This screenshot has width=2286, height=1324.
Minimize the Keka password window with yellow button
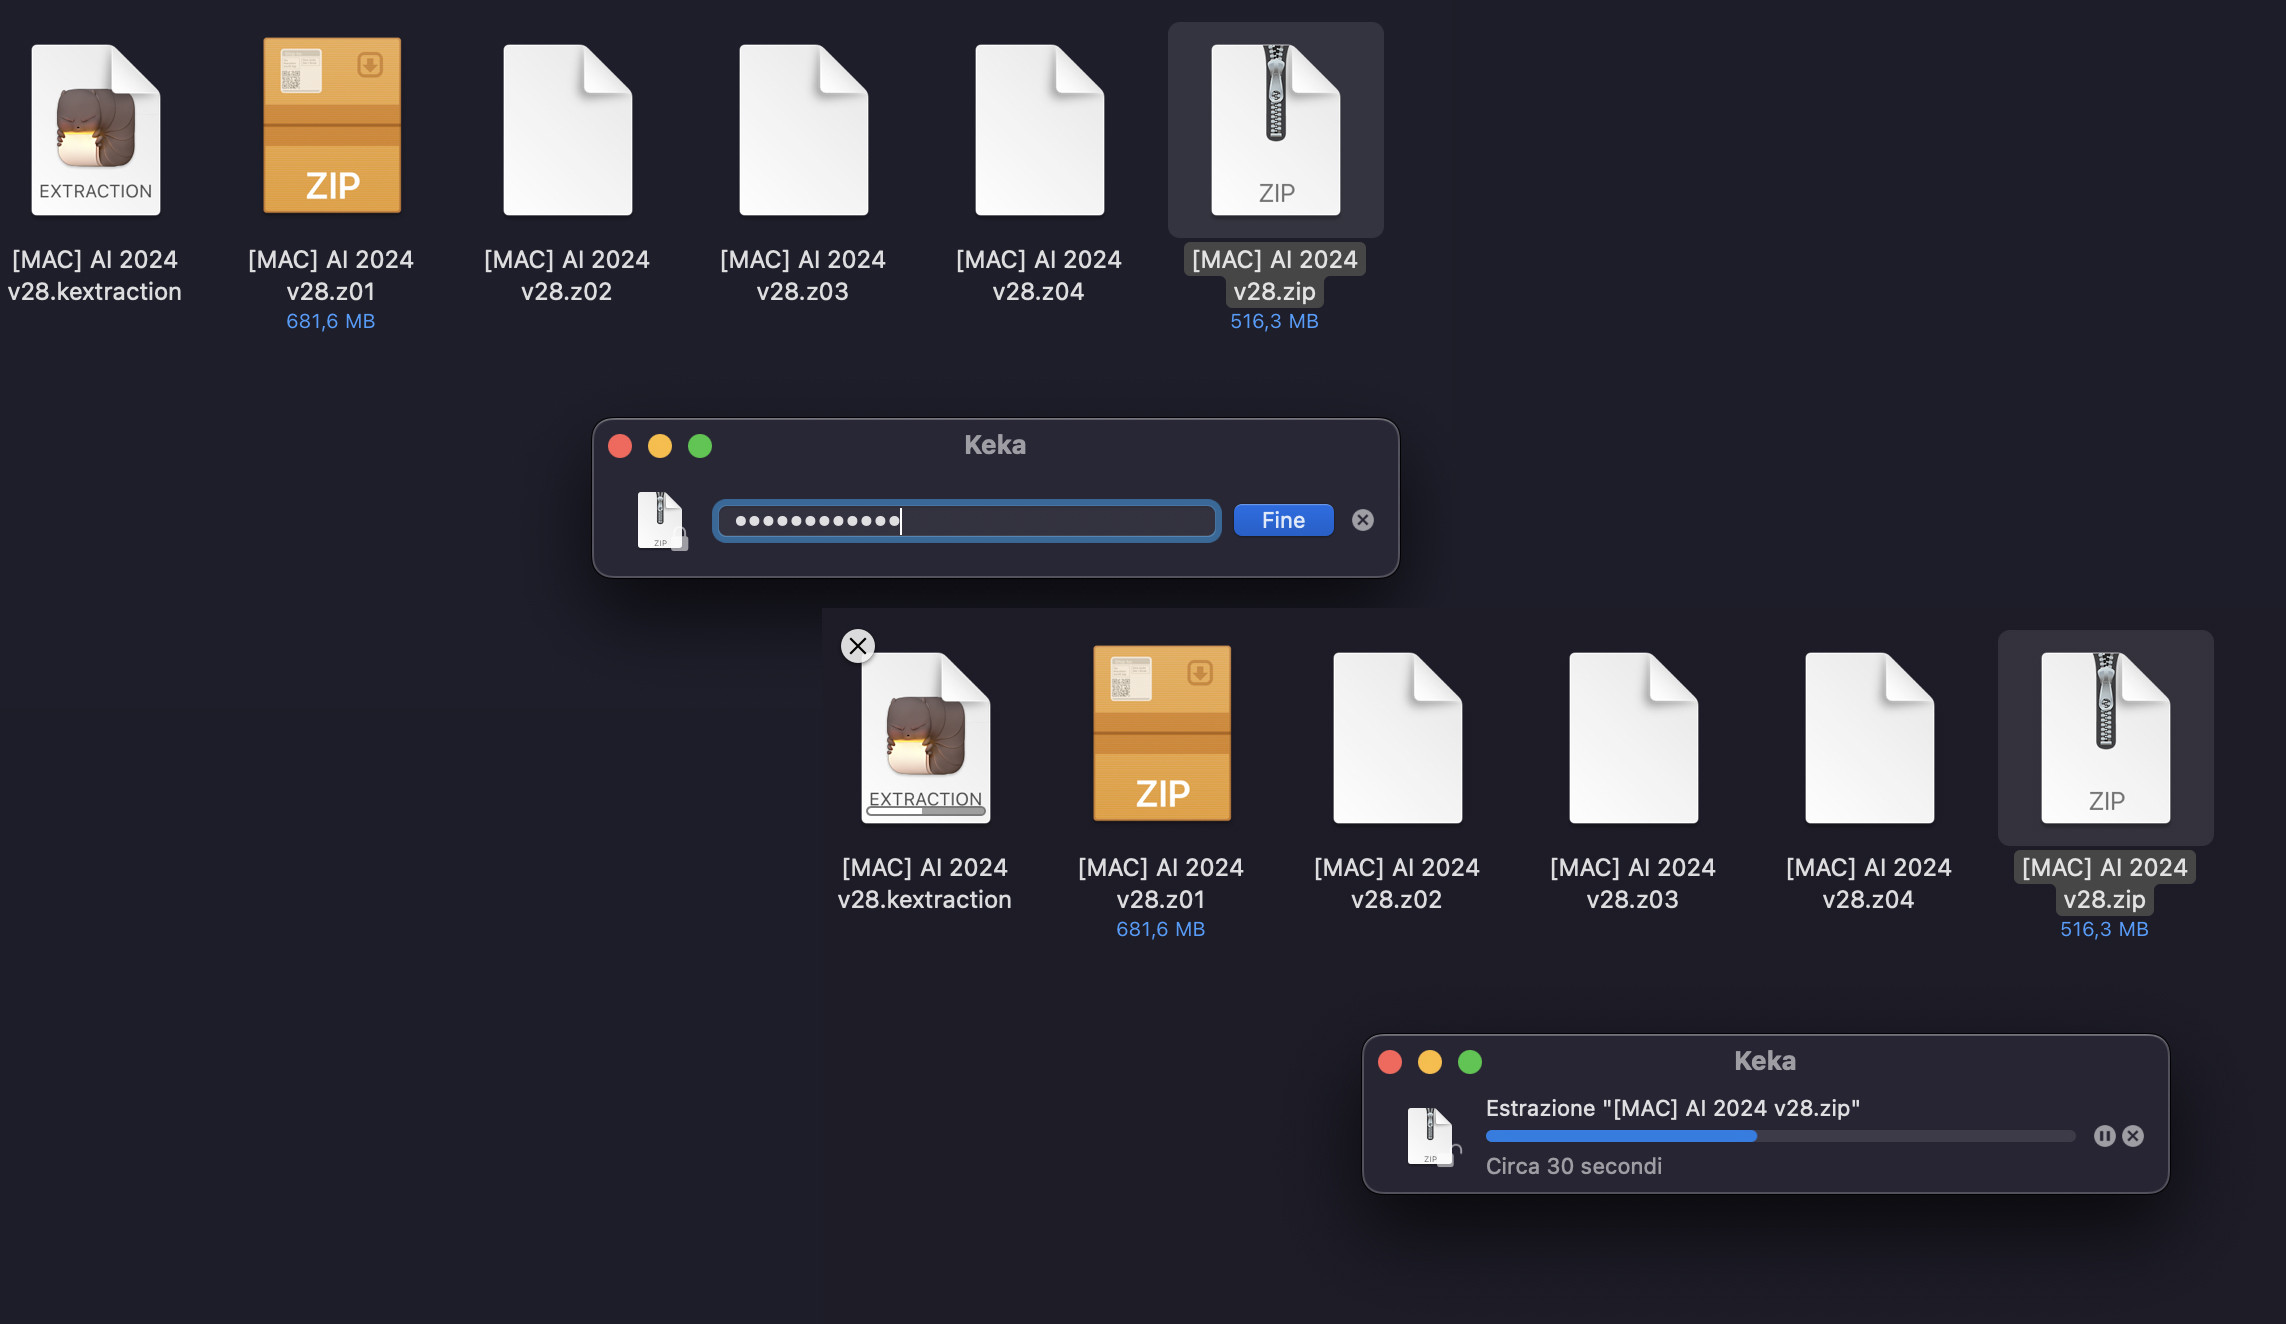click(x=660, y=446)
